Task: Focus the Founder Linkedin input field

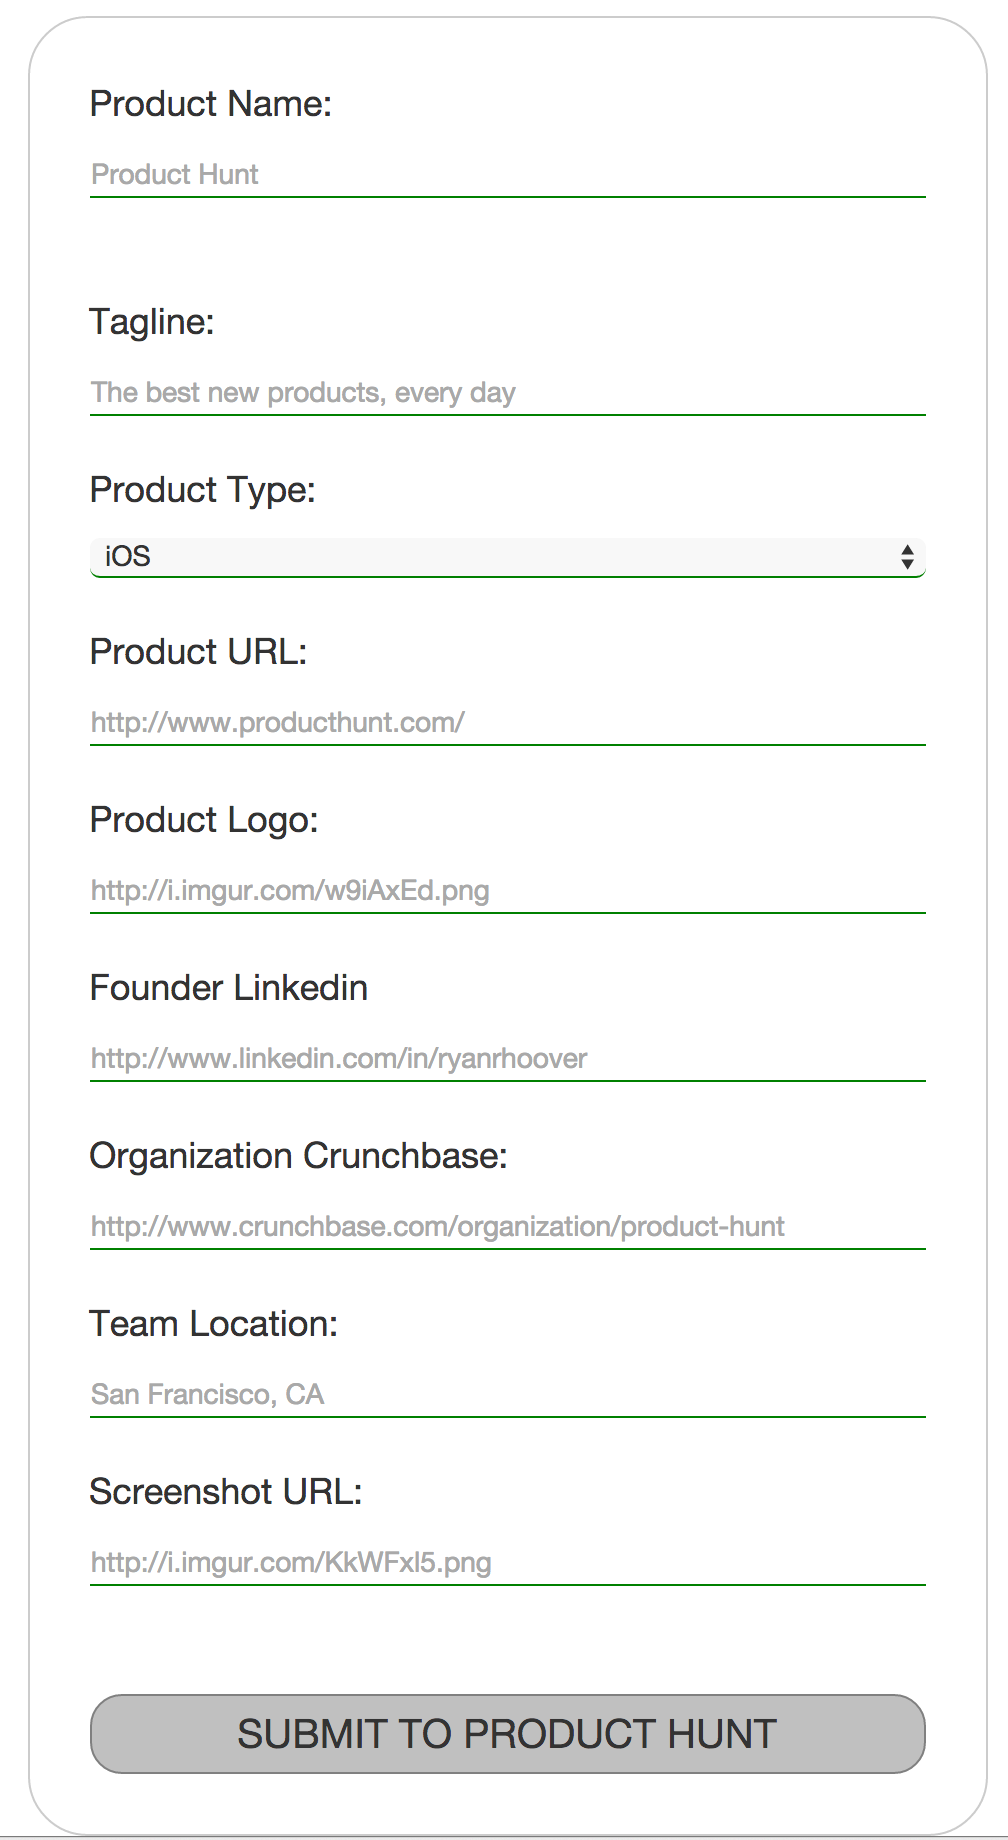Action: tap(507, 1059)
